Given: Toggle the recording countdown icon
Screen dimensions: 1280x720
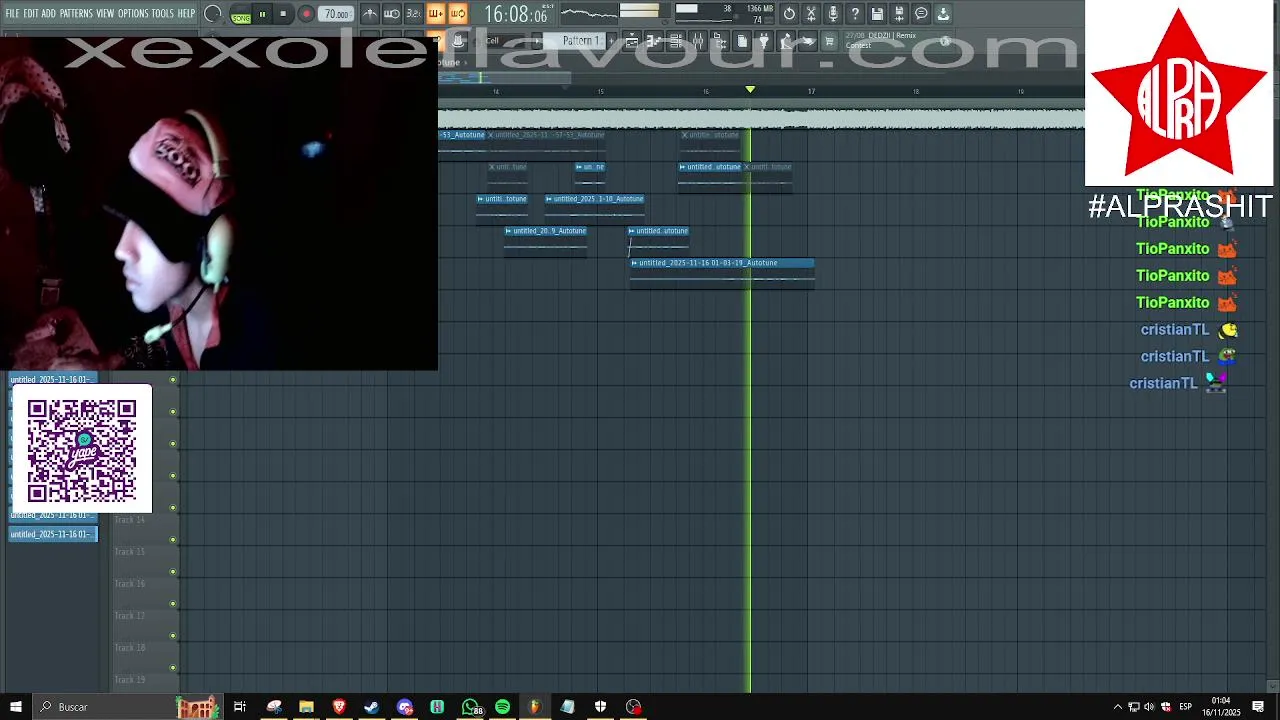Looking at the screenshot, I should click(414, 14).
